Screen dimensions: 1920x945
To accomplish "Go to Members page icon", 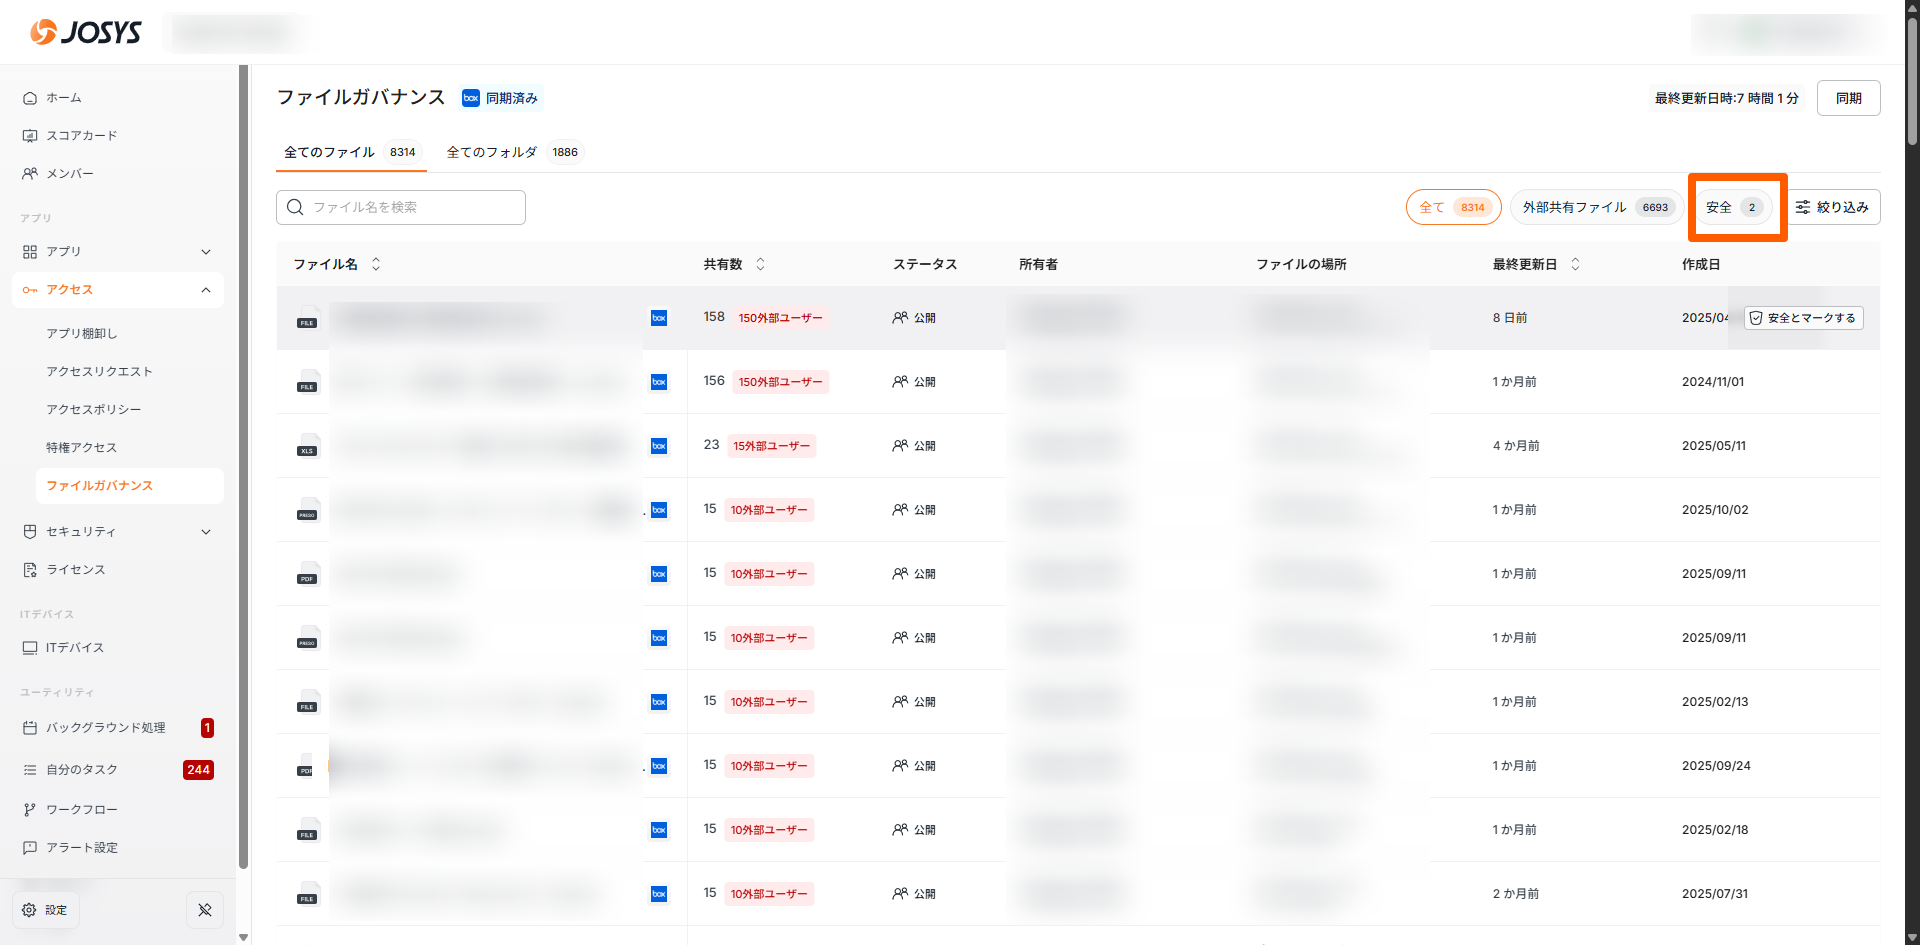I will click(x=30, y=174).
